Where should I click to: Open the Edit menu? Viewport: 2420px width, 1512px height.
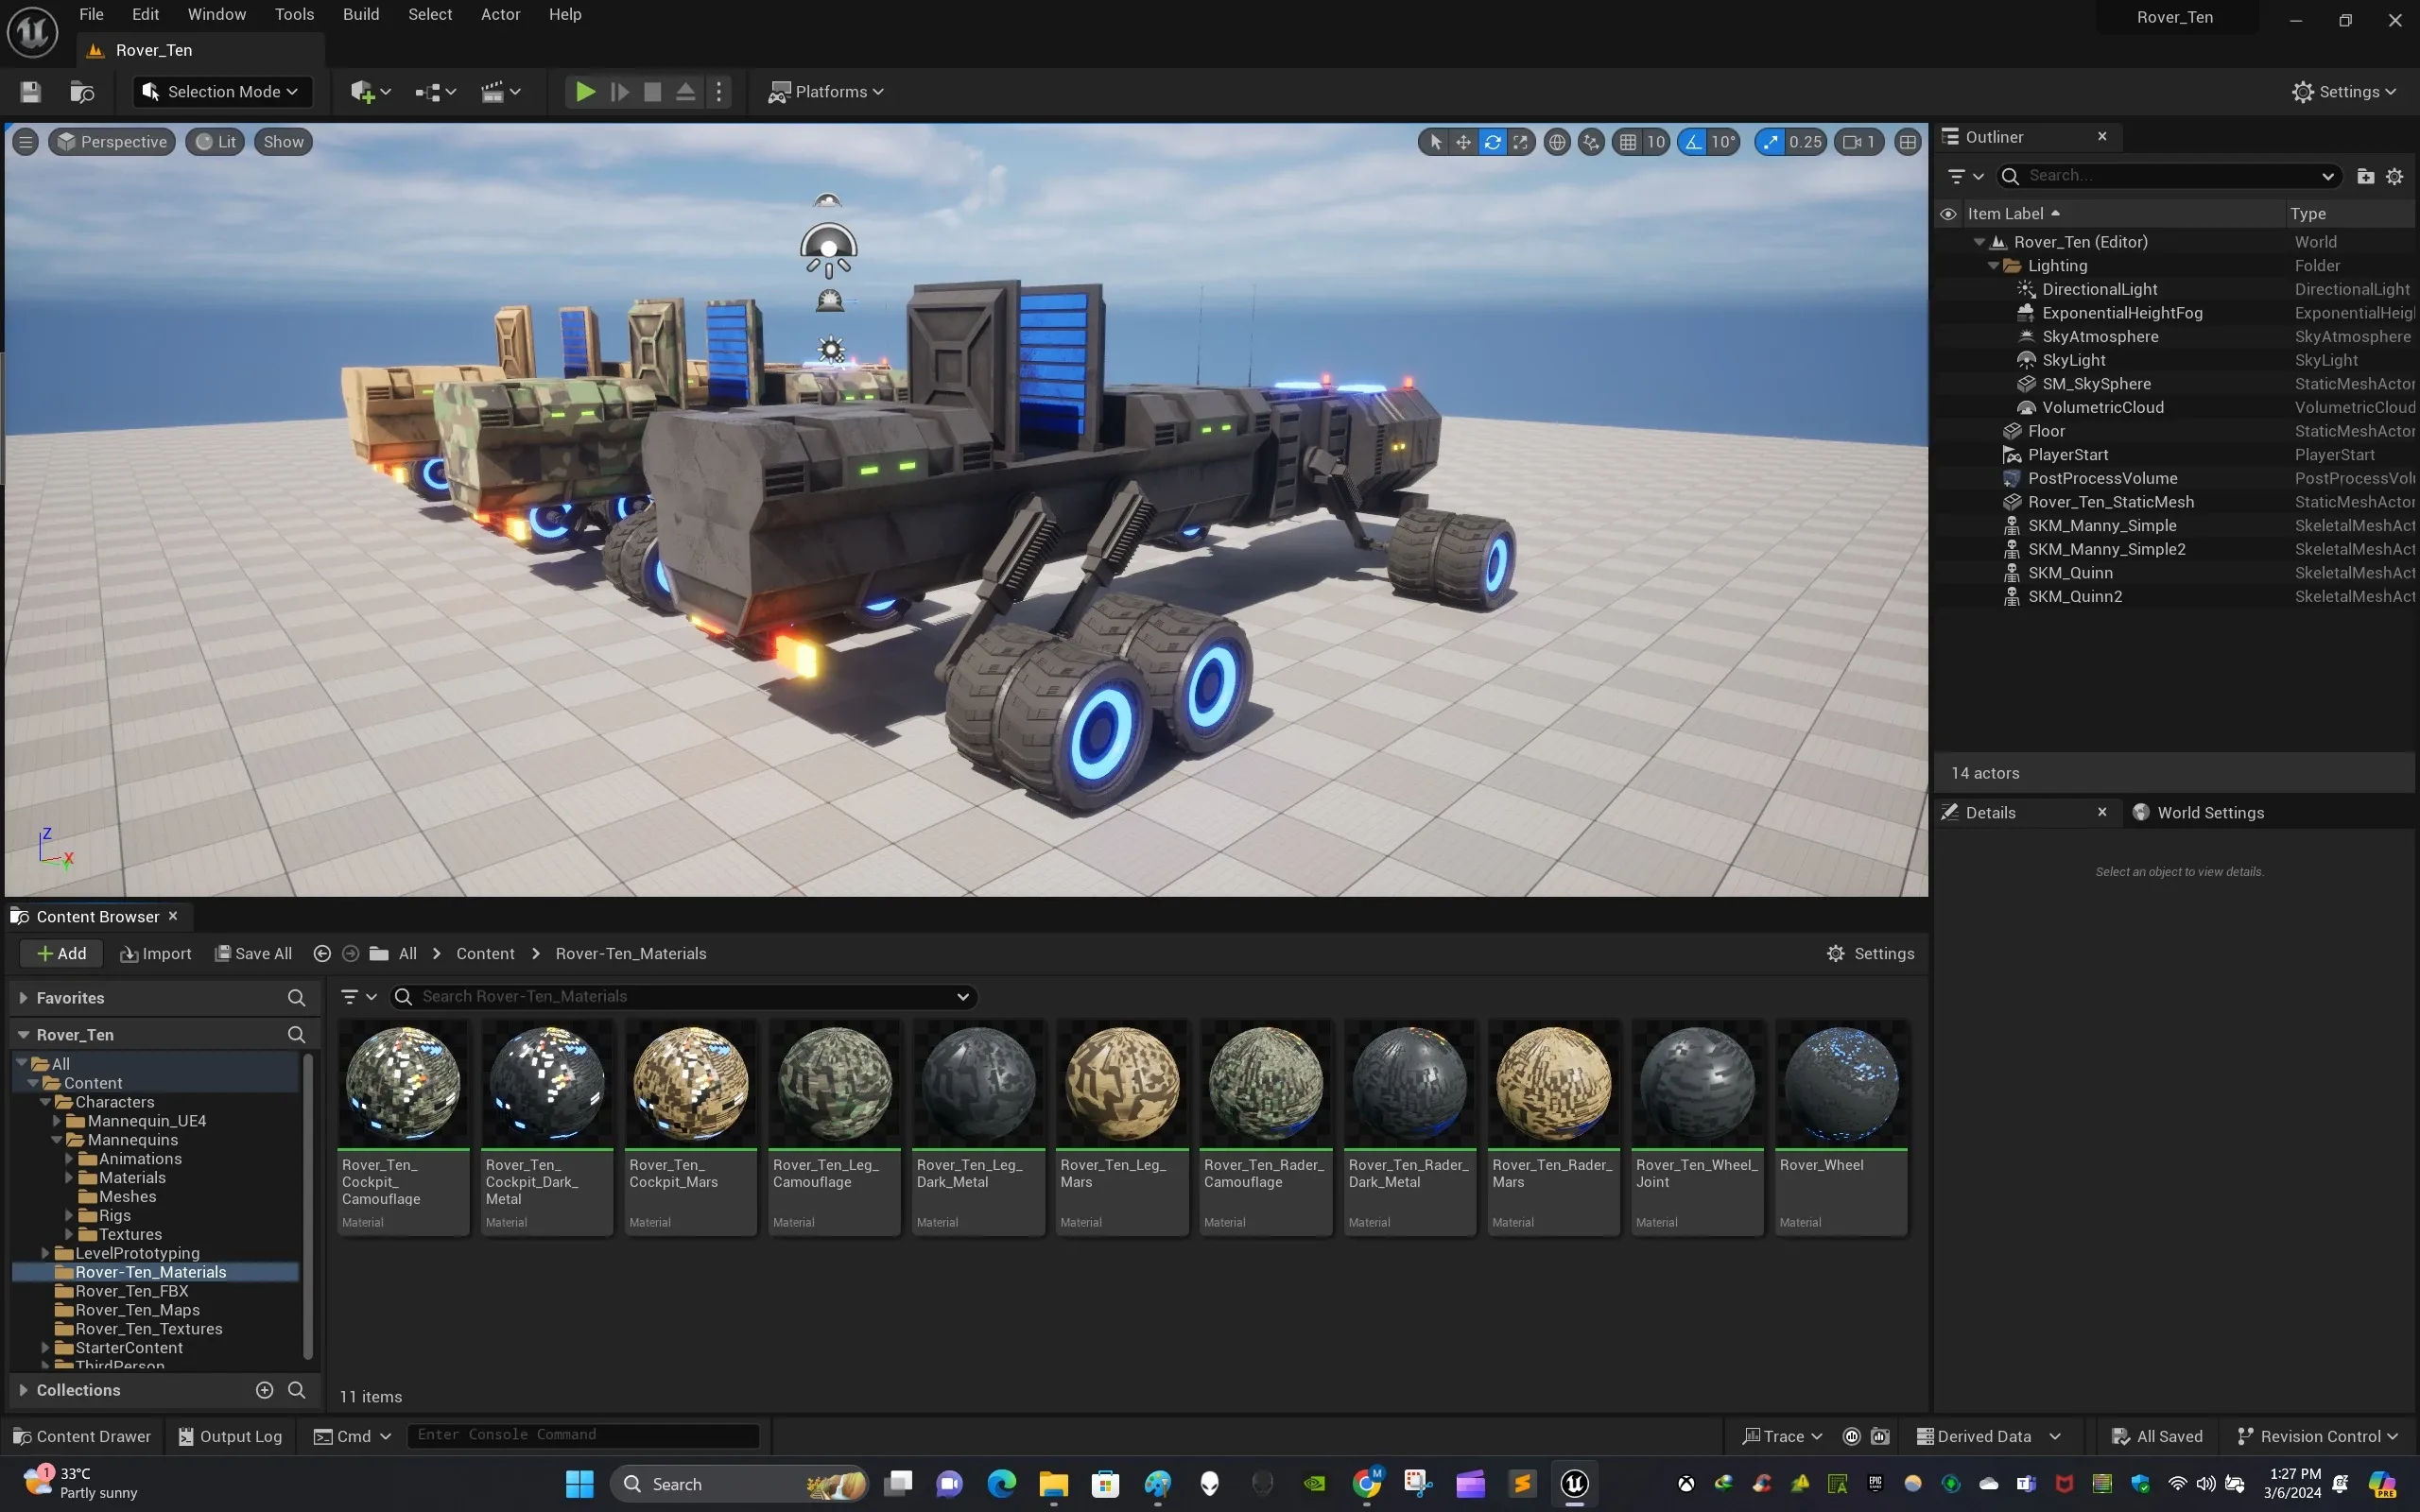pyautogui.click(x=145, y=14)
